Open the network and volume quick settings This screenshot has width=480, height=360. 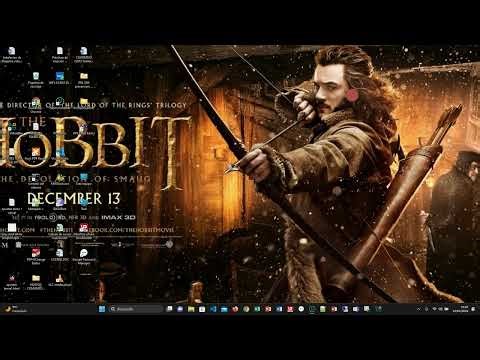[x=441, y=309]
